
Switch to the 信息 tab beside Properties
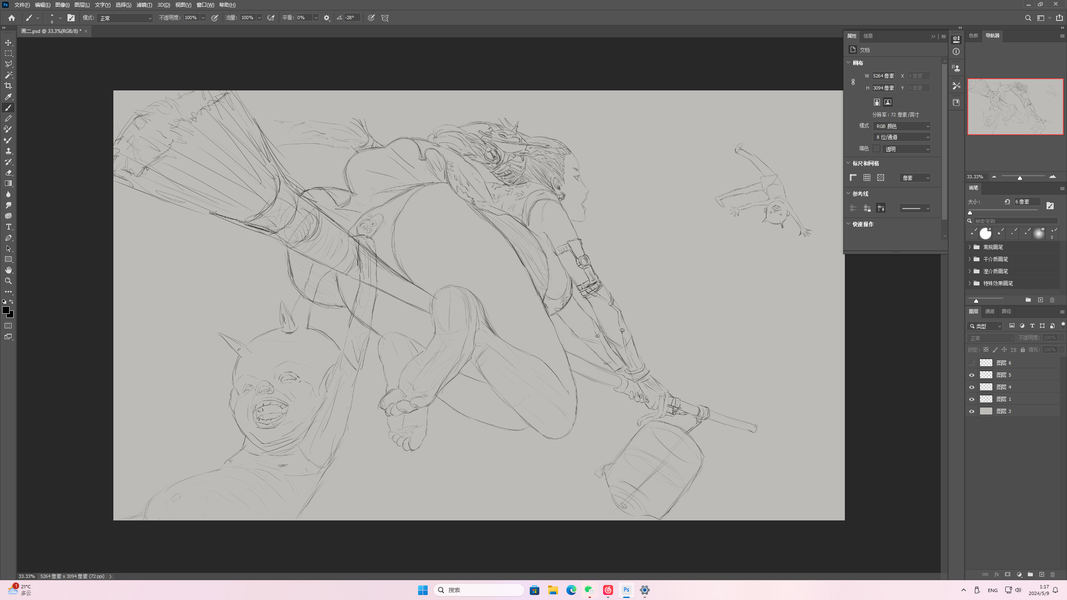[x=868, y=35]
